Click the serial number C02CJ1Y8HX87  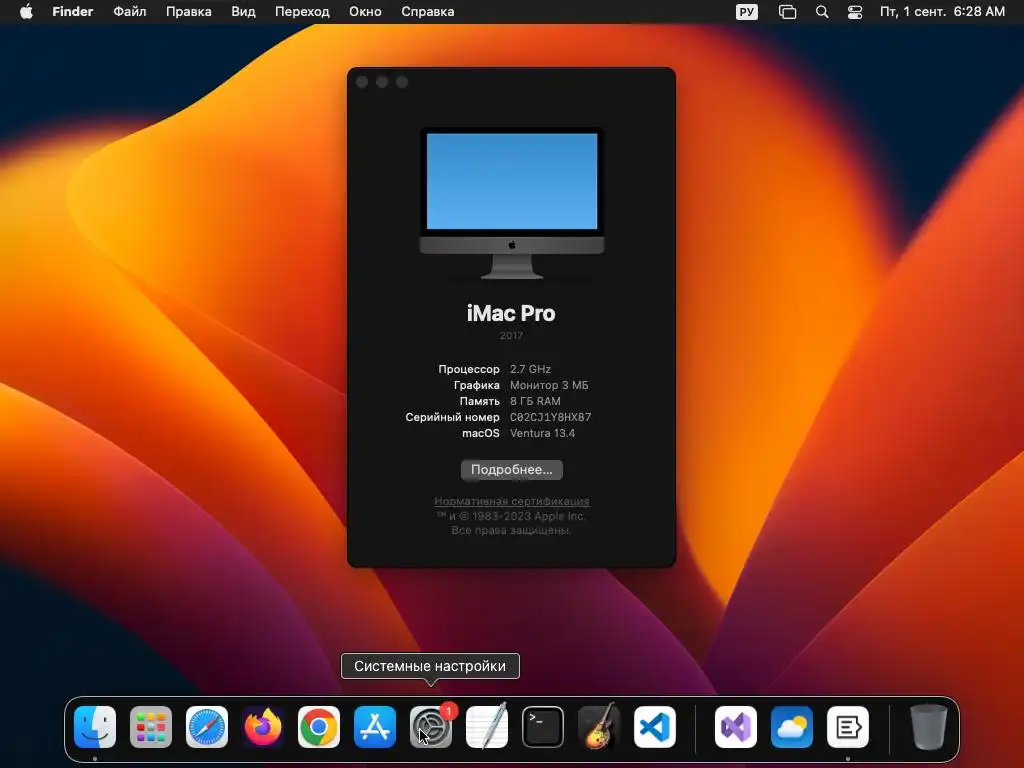551,417
